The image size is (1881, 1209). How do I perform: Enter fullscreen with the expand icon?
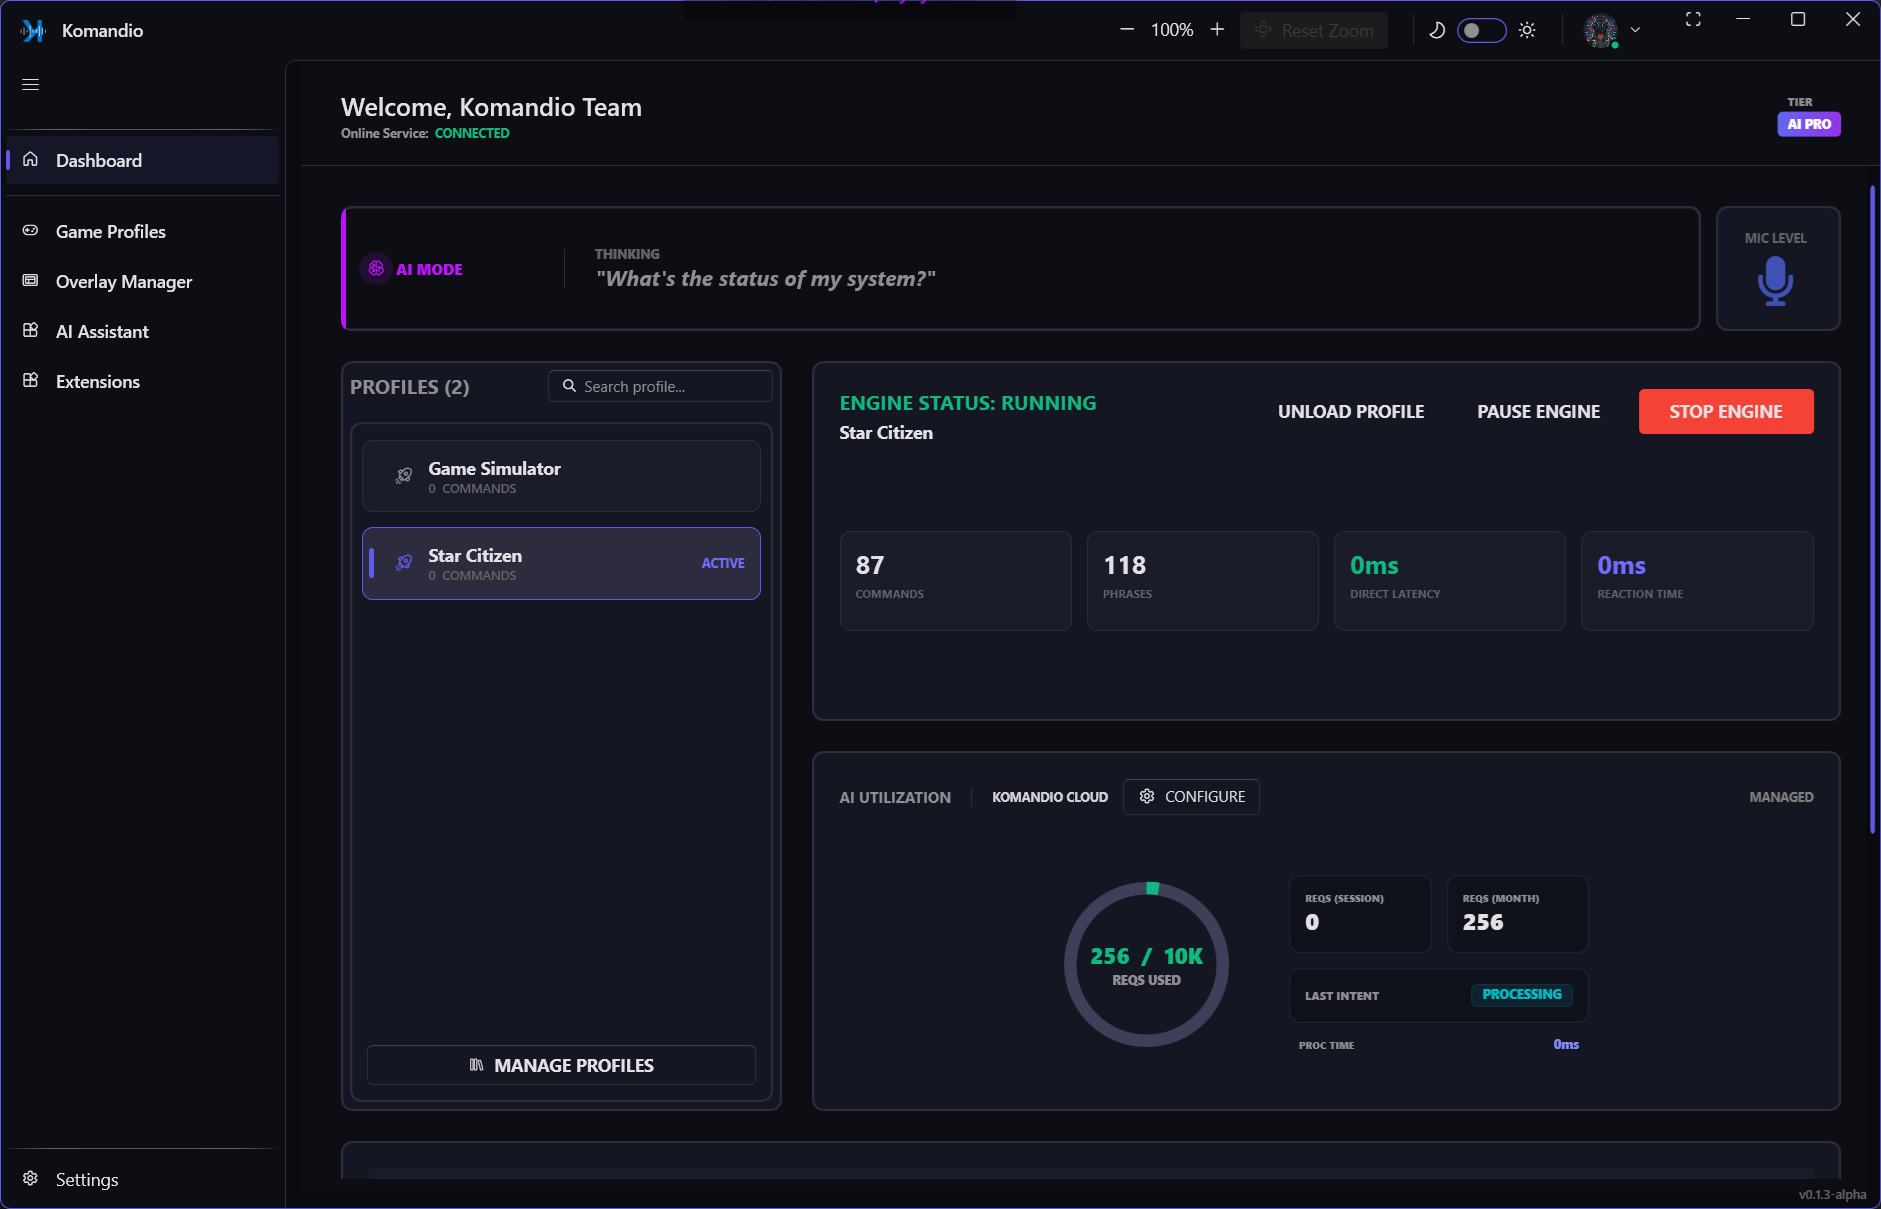[x=1693, y=20]
